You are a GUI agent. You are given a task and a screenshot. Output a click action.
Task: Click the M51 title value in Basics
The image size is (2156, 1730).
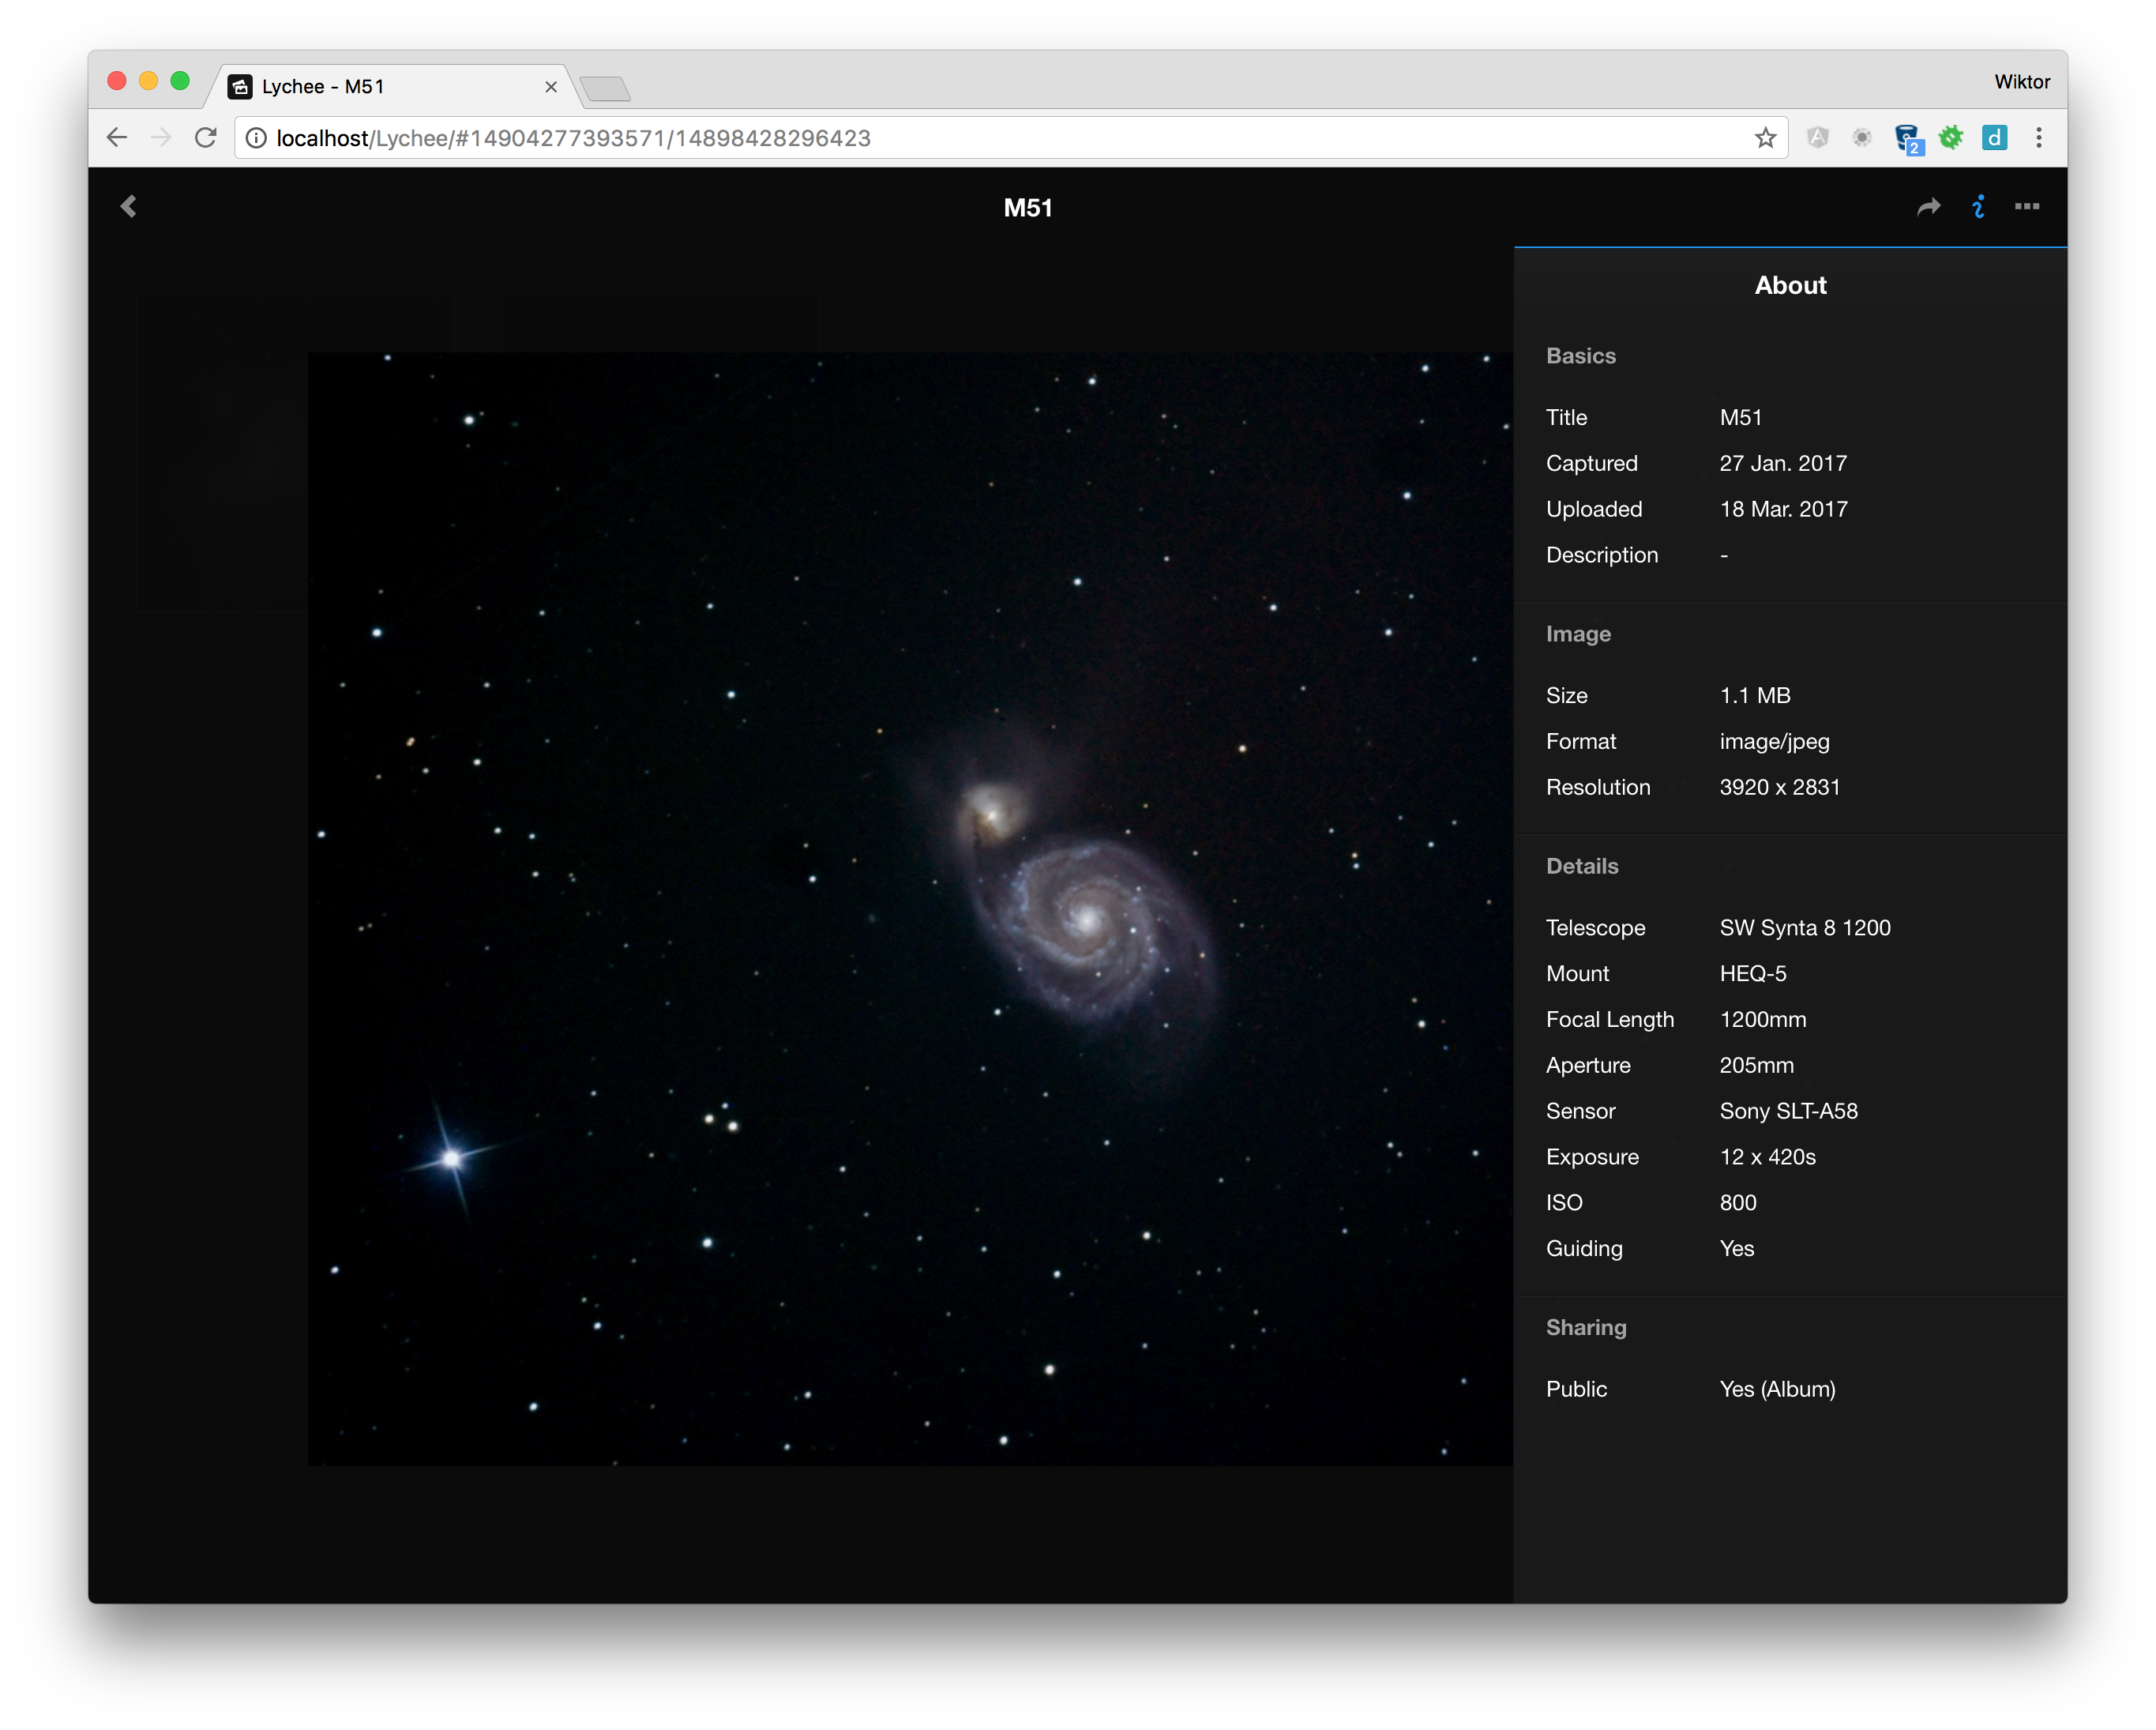(x=1740, y=418)
